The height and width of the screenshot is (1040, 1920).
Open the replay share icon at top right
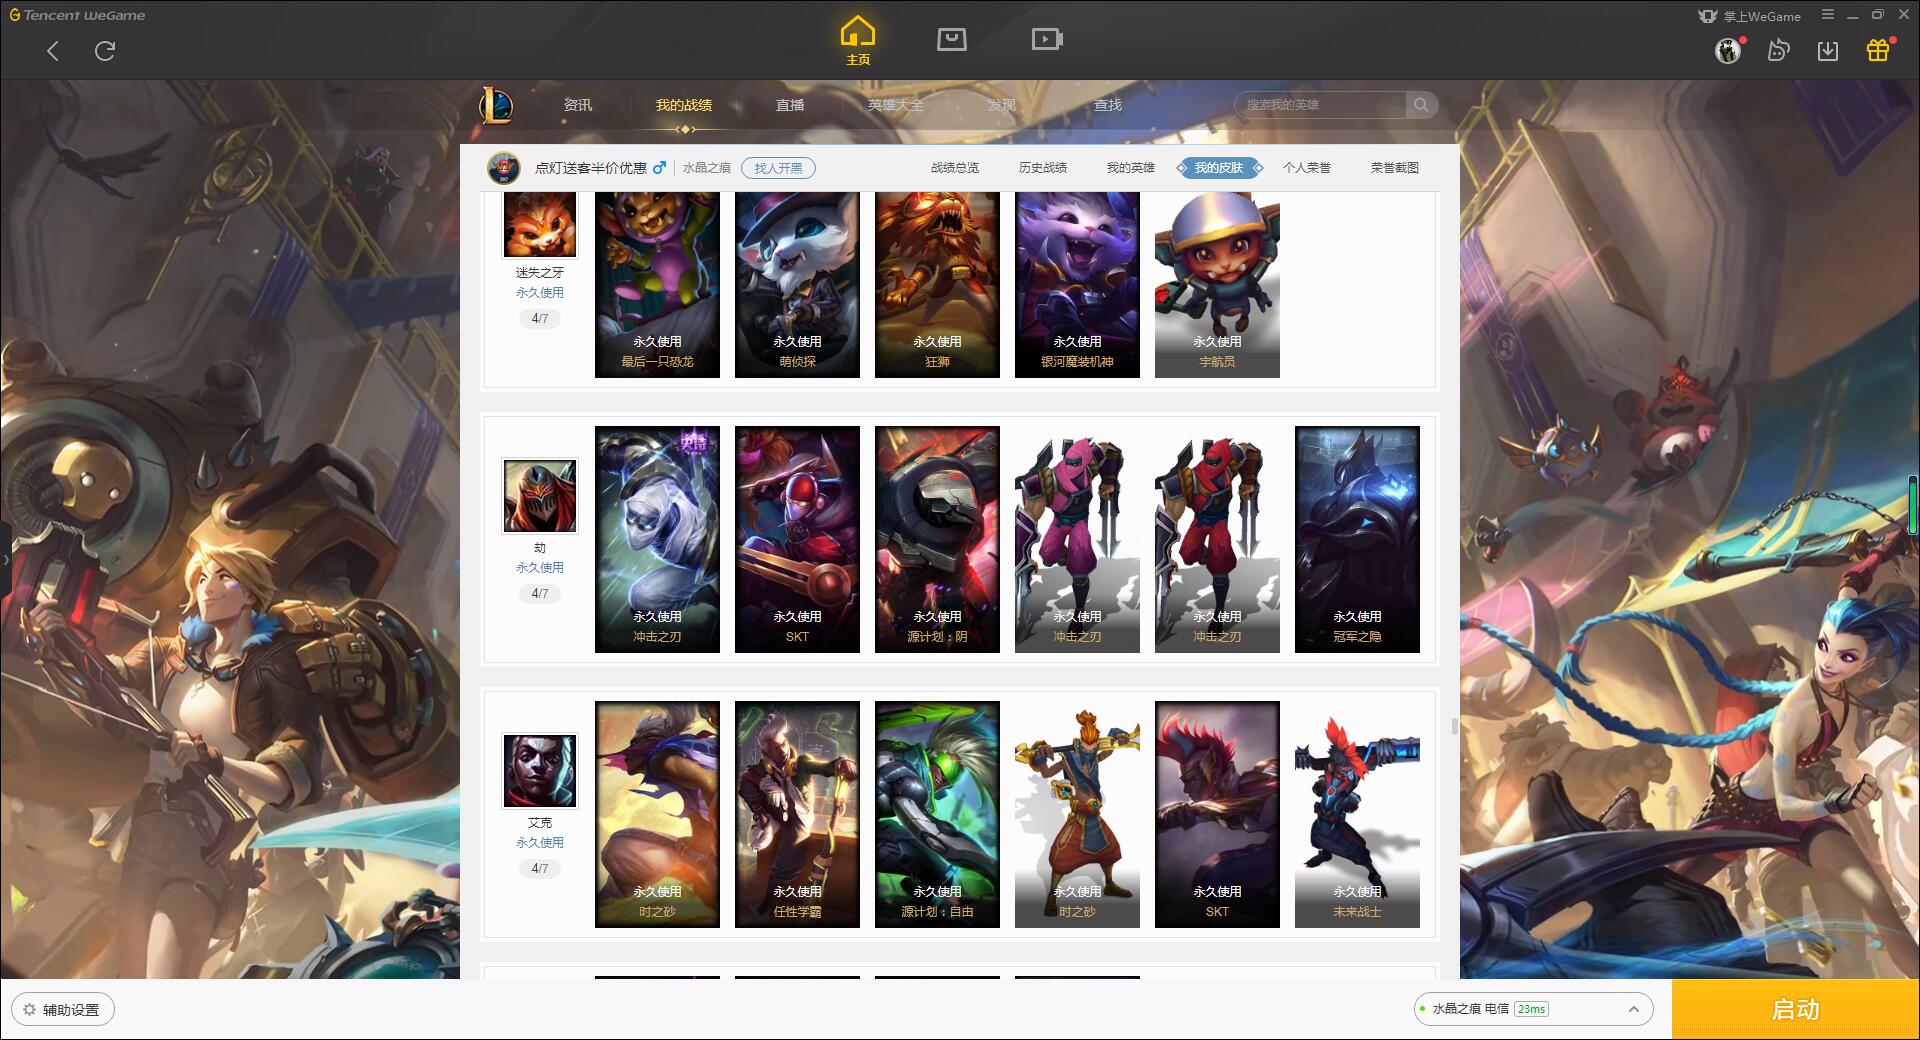1778,50
